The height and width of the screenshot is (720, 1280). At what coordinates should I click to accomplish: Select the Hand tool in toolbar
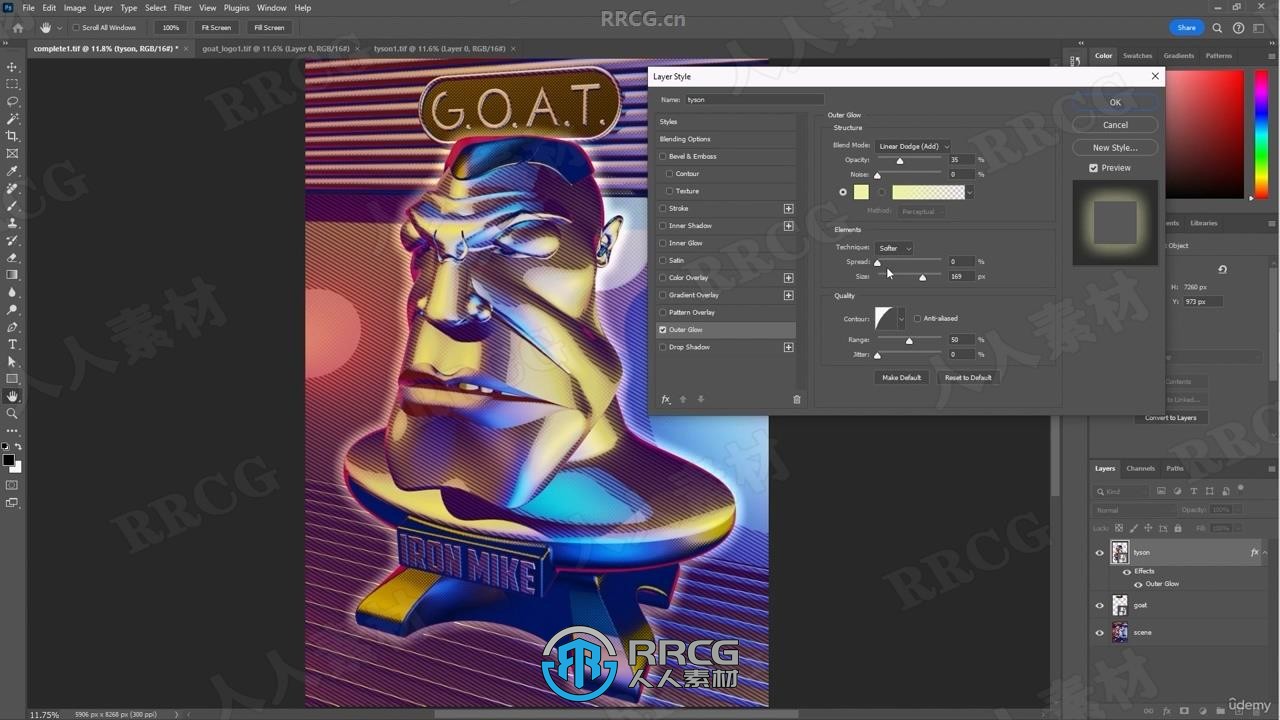(12, 396)
